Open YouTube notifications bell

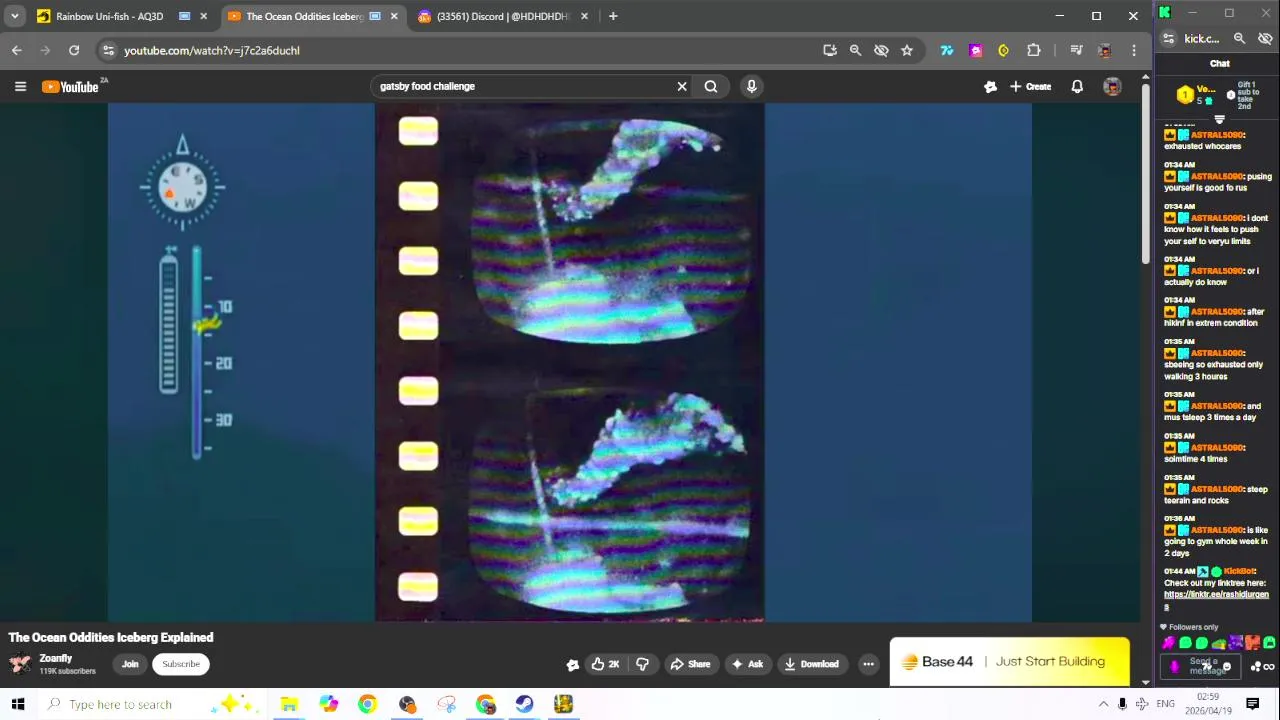pos(1077,87)
